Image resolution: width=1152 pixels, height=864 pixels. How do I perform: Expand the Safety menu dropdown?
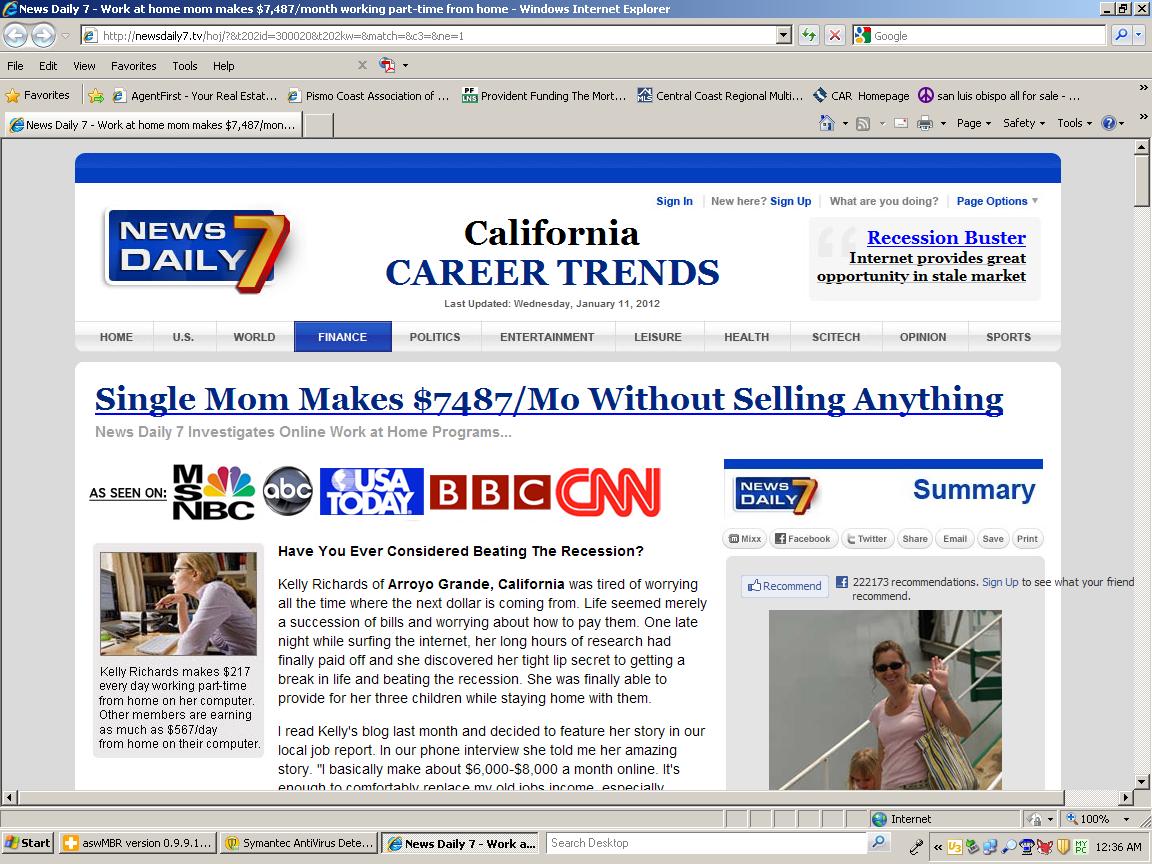point(1023,123)
